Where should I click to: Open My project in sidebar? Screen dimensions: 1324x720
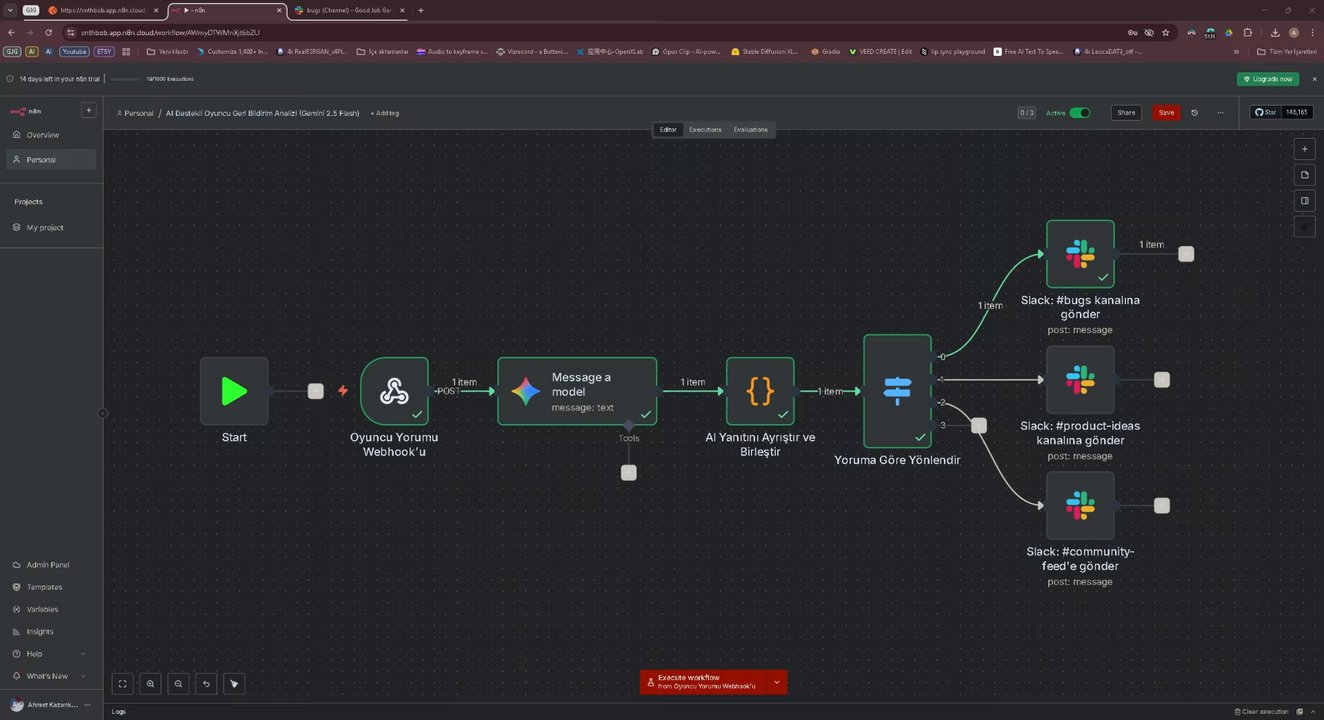pyautogui.click(x=50, y=227)
